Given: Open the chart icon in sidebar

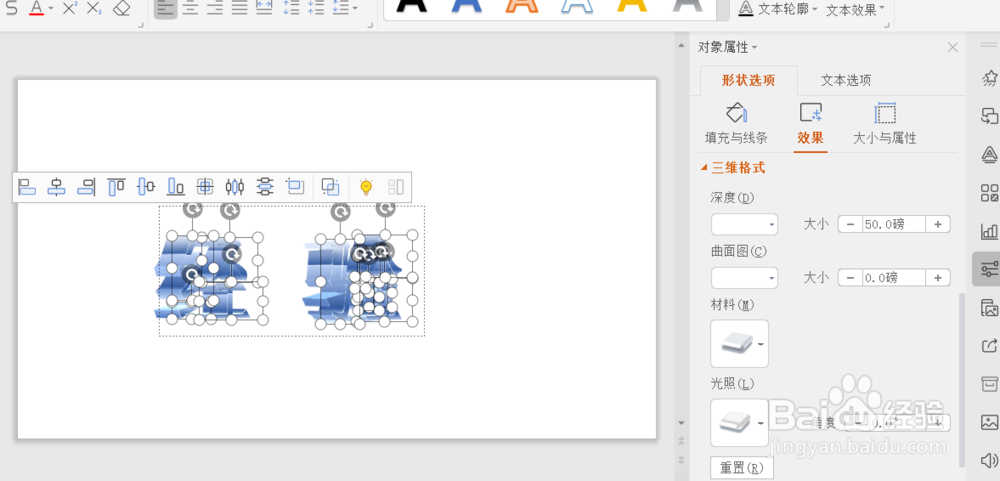Looking at the screenshot, I should (989, 231).
